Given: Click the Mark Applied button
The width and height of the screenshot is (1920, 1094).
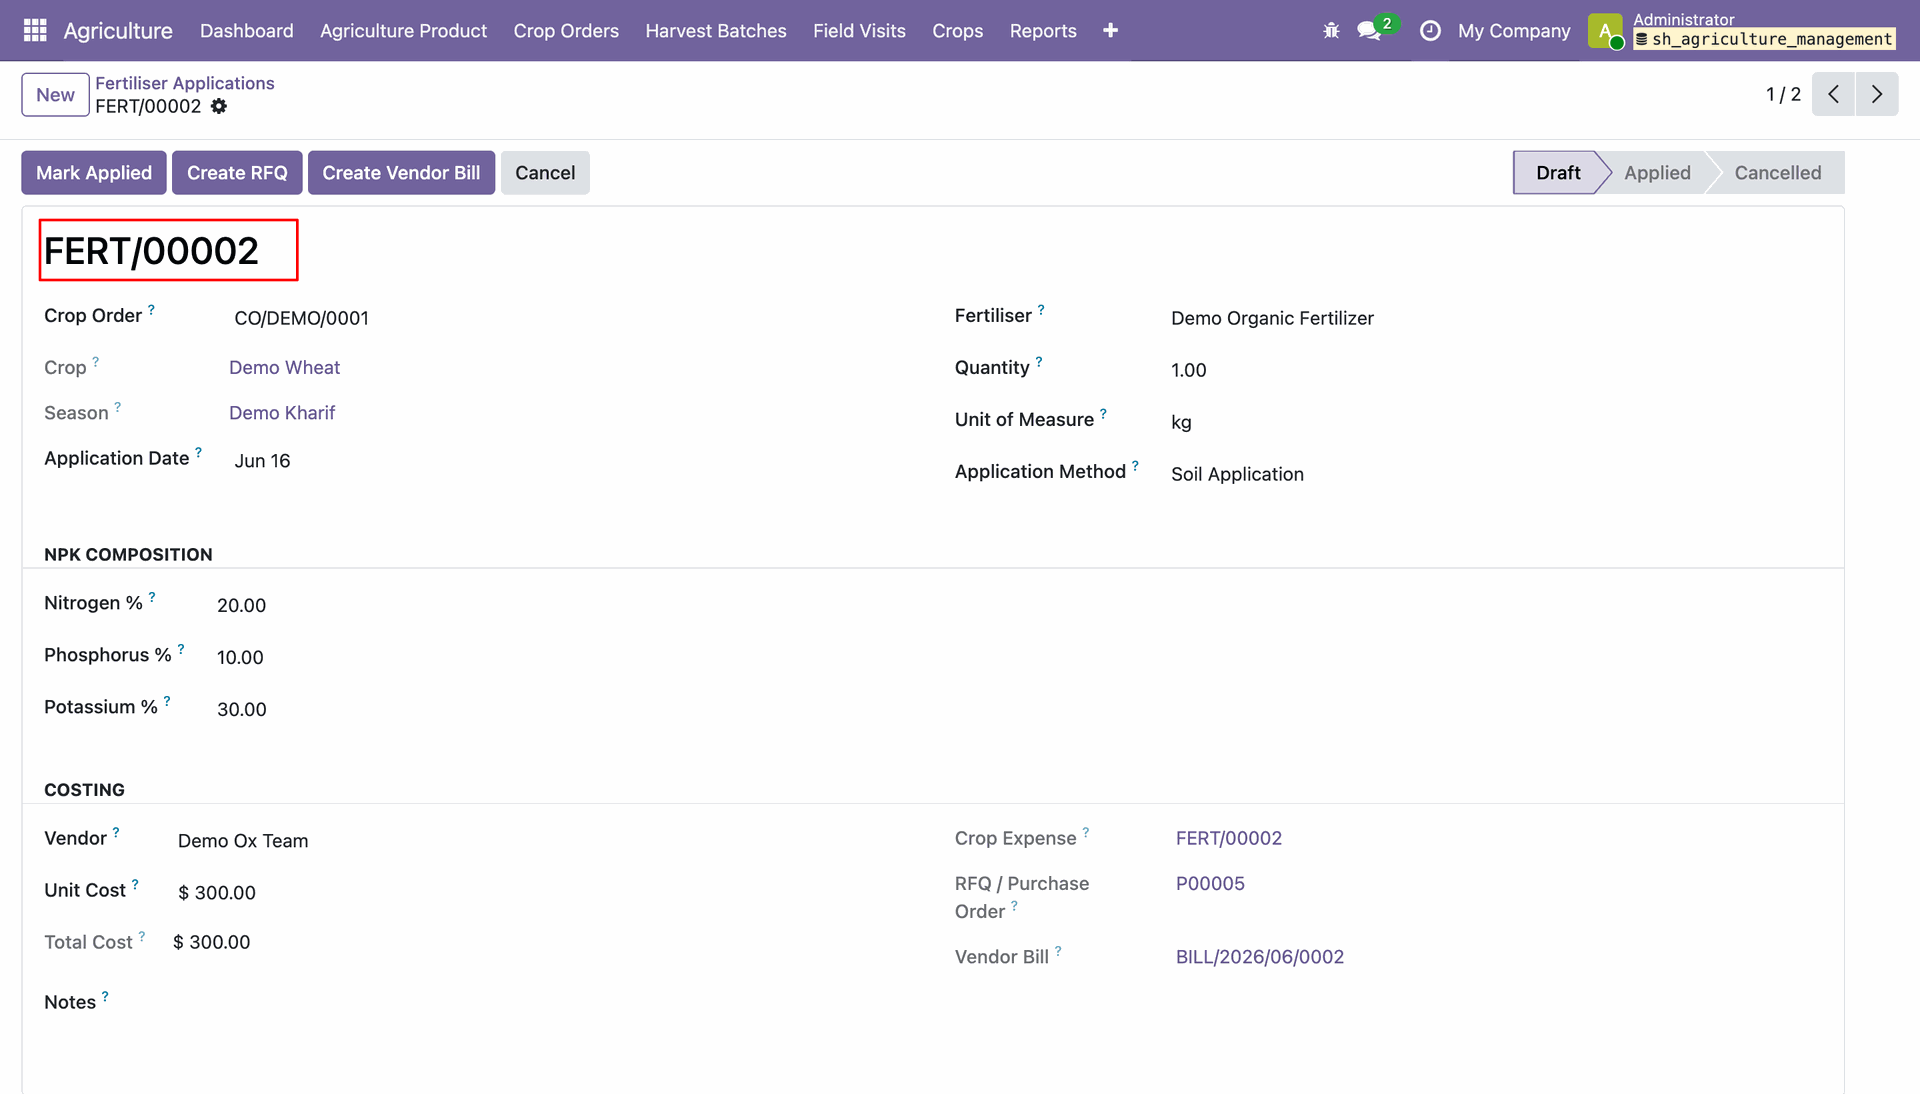Looking at the screenshot, I should pos(94,173).
